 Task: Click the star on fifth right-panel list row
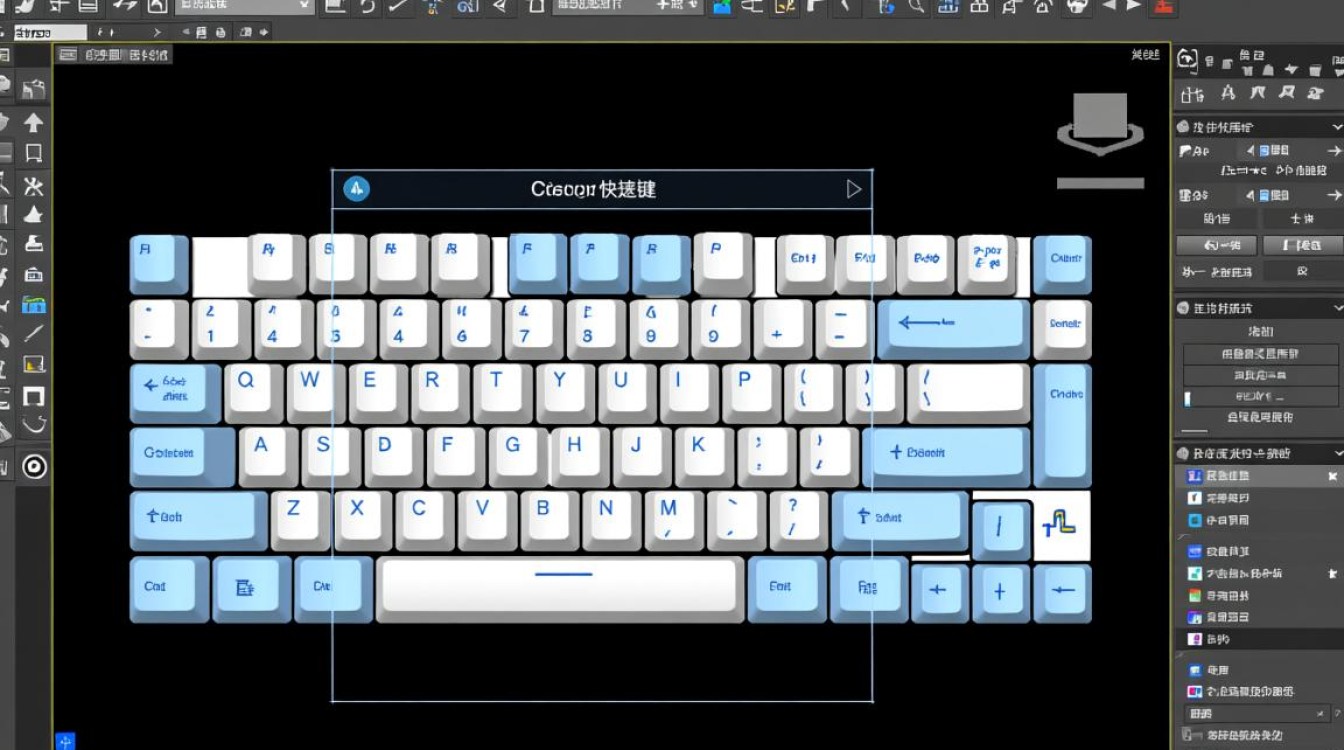click(1331, 574)
